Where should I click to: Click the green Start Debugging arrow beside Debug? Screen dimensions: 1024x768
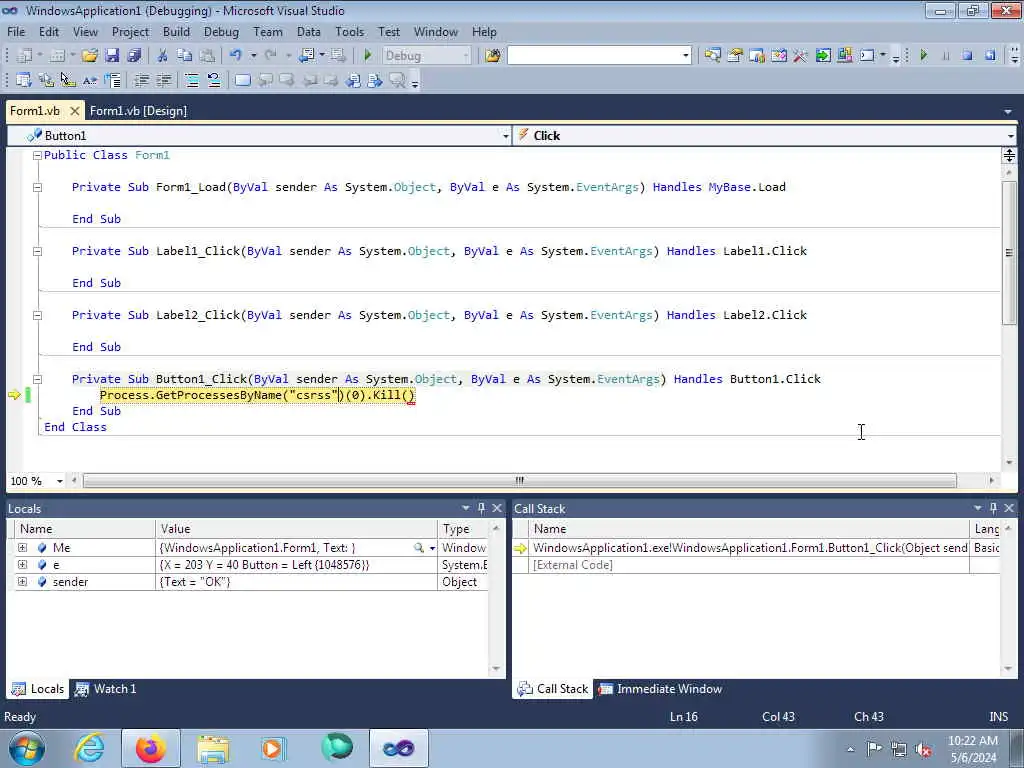pyautogui.click(x=368, y=56)
